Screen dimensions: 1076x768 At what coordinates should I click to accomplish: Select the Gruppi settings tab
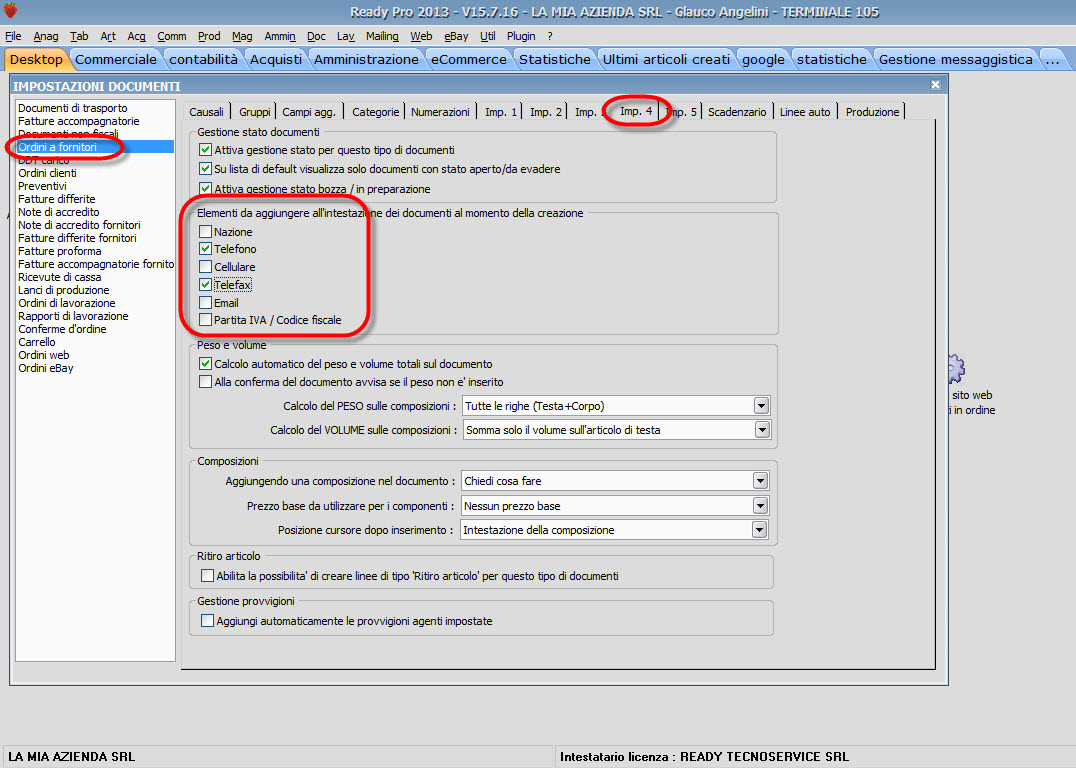[255, 112]
